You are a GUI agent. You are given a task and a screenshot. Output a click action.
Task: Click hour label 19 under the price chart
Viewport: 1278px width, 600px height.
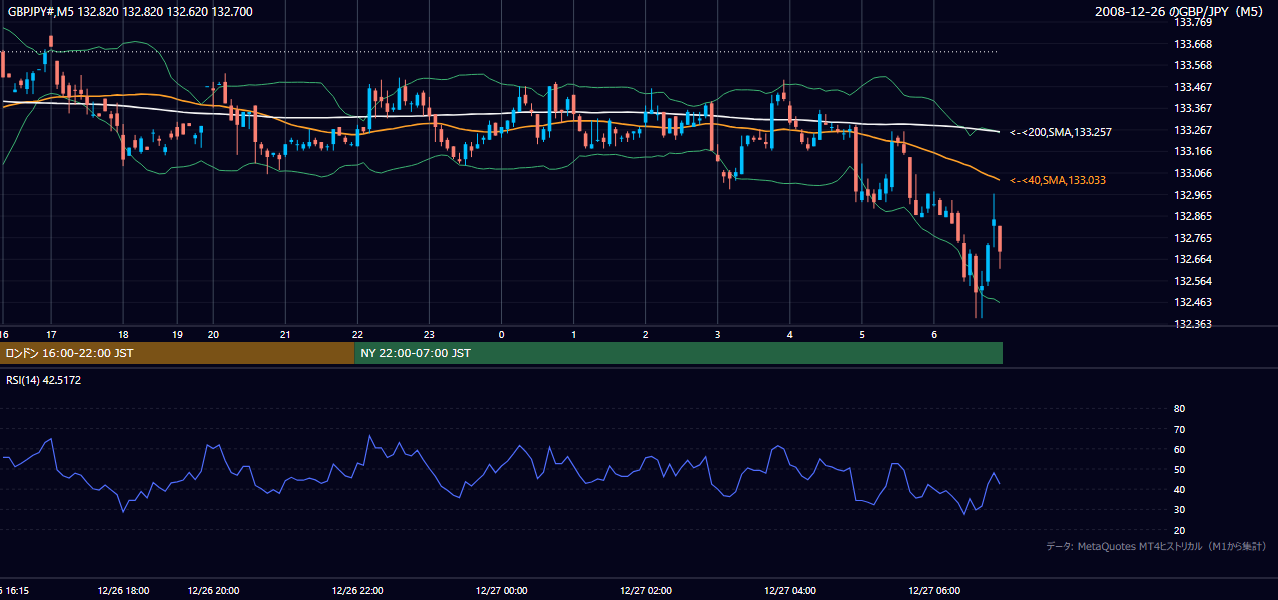point(177,334)
